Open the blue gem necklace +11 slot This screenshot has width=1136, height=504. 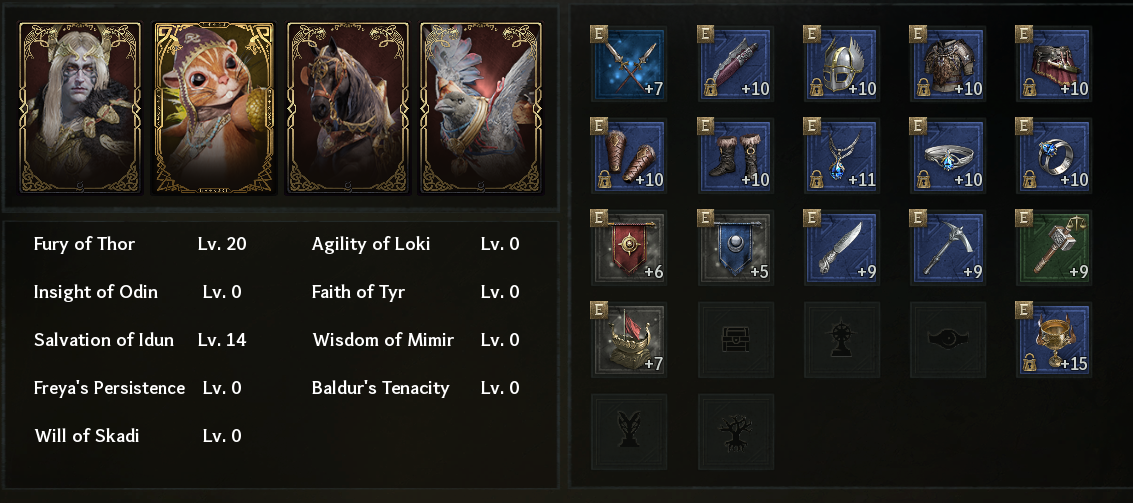841,156
